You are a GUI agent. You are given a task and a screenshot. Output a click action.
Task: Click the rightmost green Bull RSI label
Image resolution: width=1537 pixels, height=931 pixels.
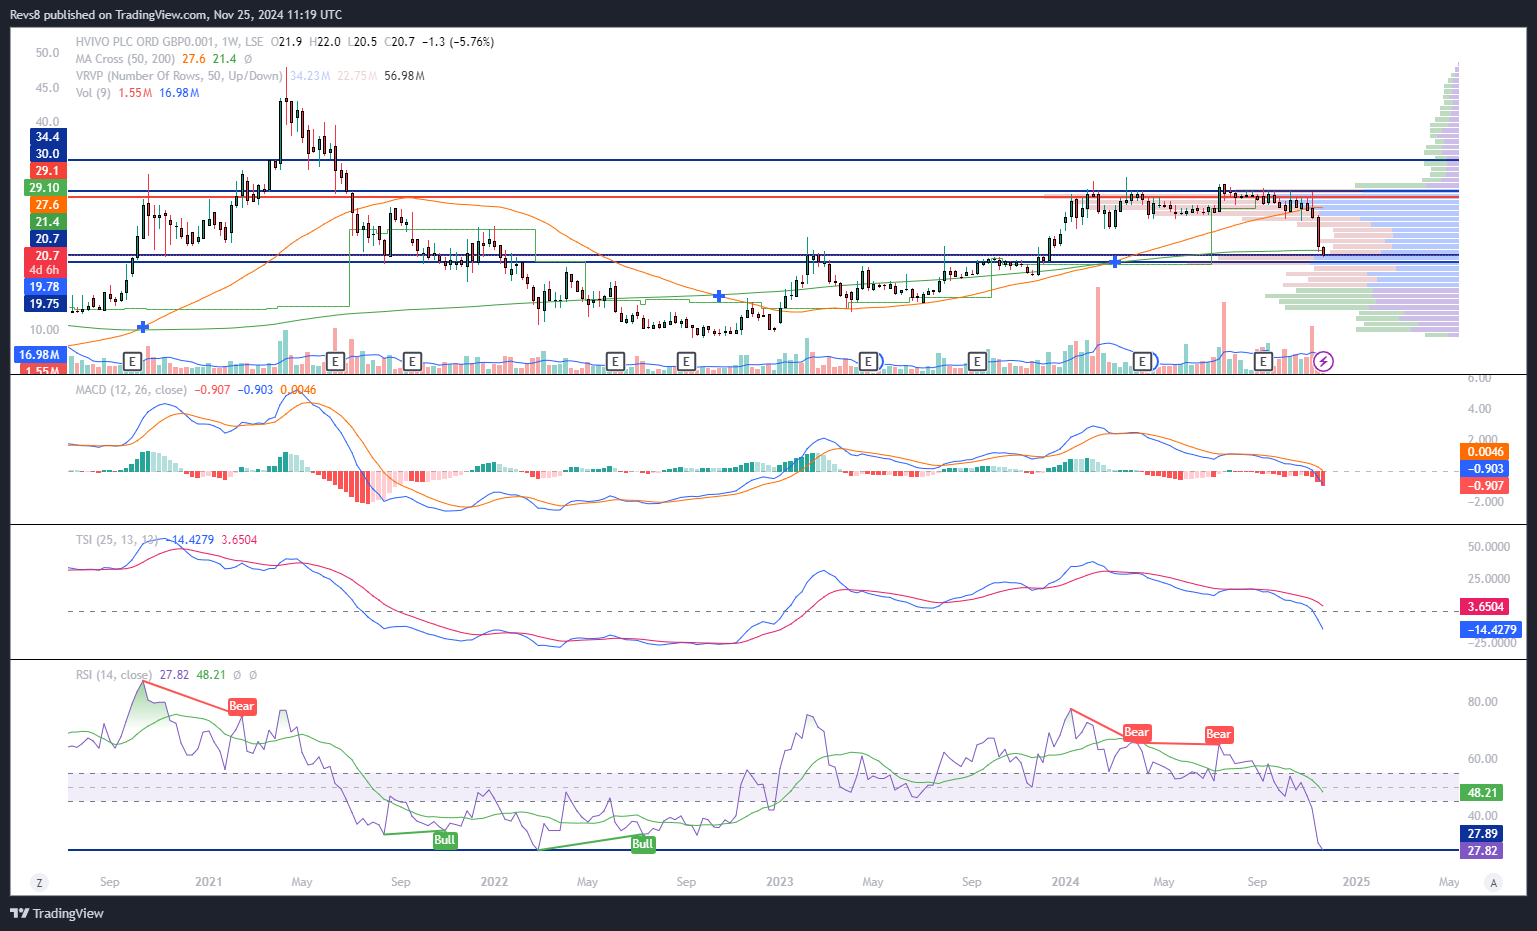pos(642,844)
